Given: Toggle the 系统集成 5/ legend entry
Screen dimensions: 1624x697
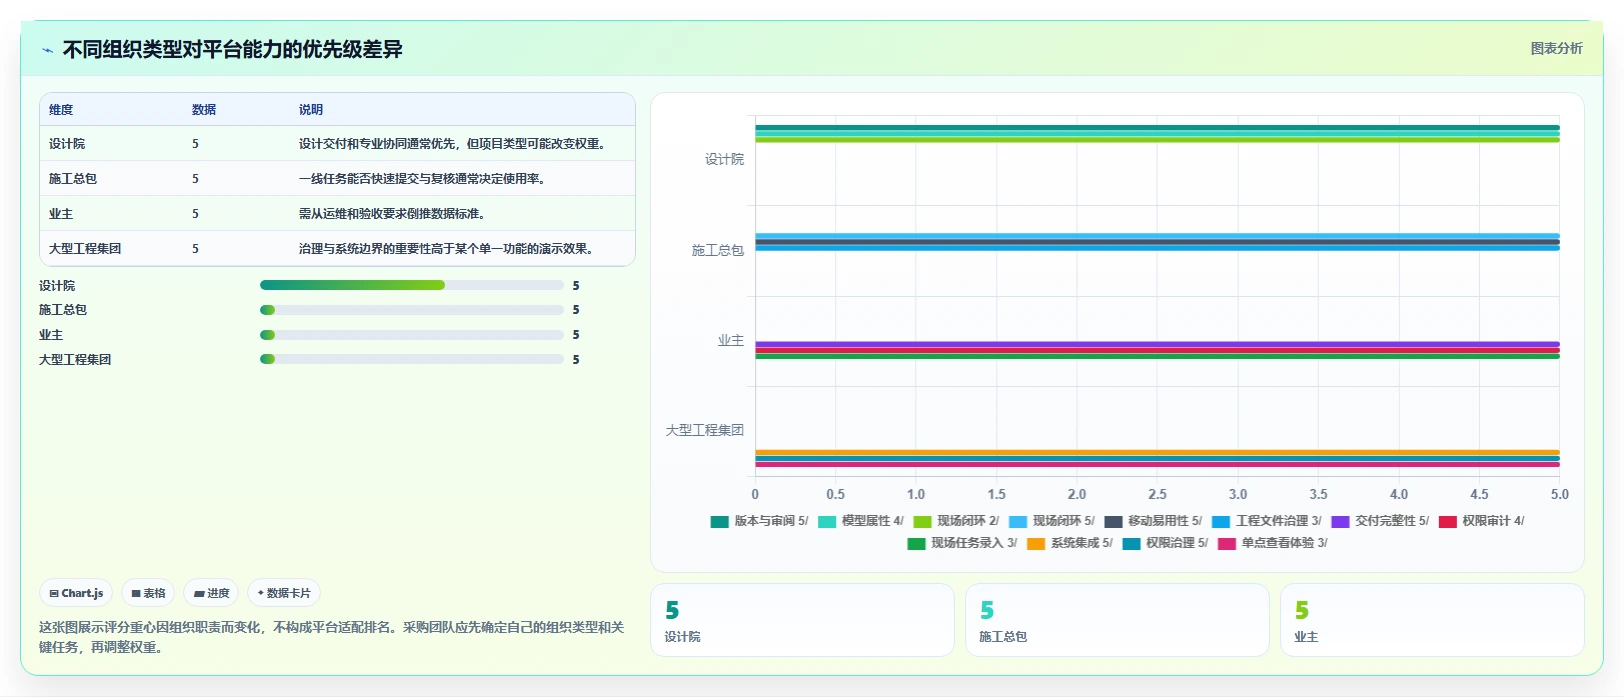Looking at the screenshot, I should click(1069, 543).
